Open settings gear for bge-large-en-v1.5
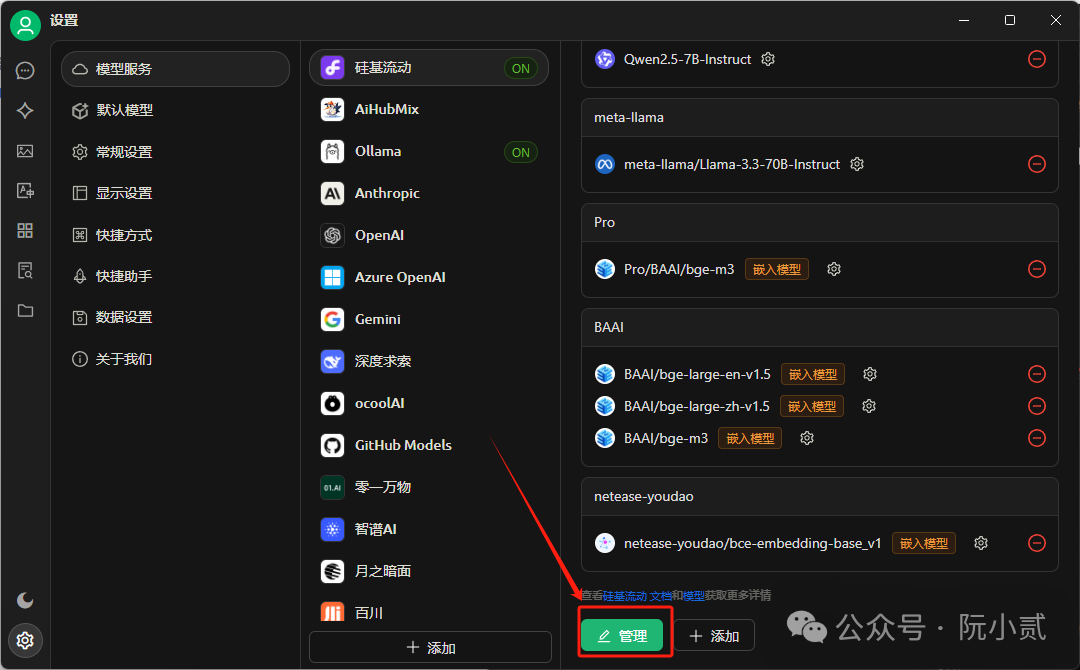Viewport: 1080px width, 670px height. point(870,374)
